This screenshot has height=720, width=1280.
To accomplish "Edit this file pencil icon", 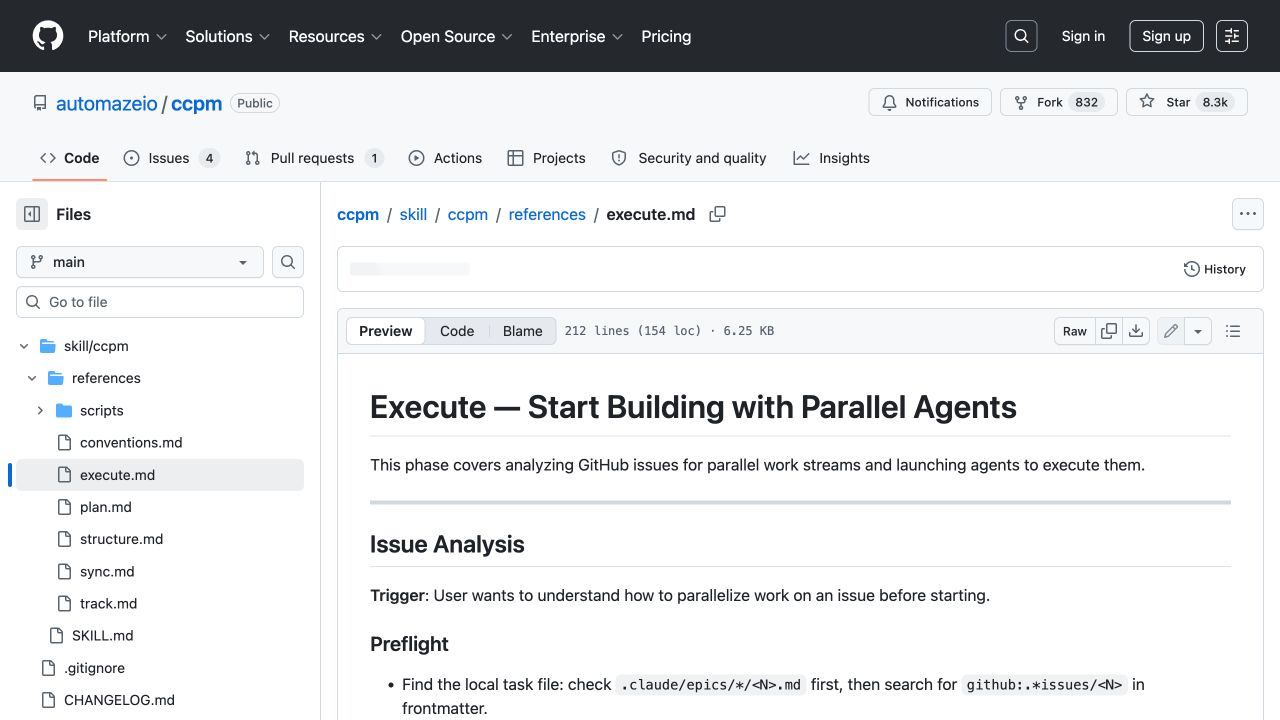I will [1171, 331].
